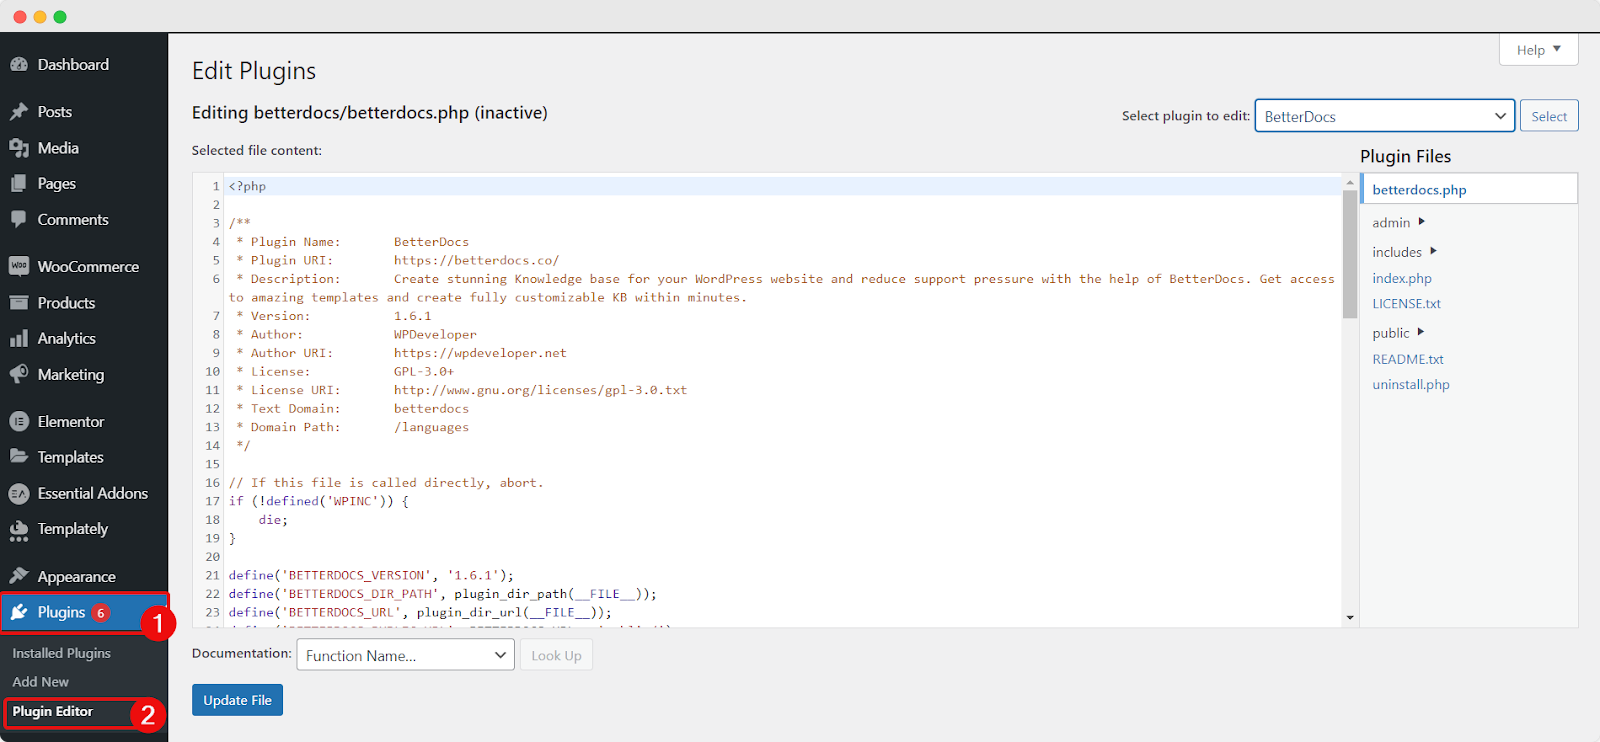Open the BetterDocs plugin selection dropdown
Image resolution: width=1600 pixels, height=742 pixels.
[1384, 116]
